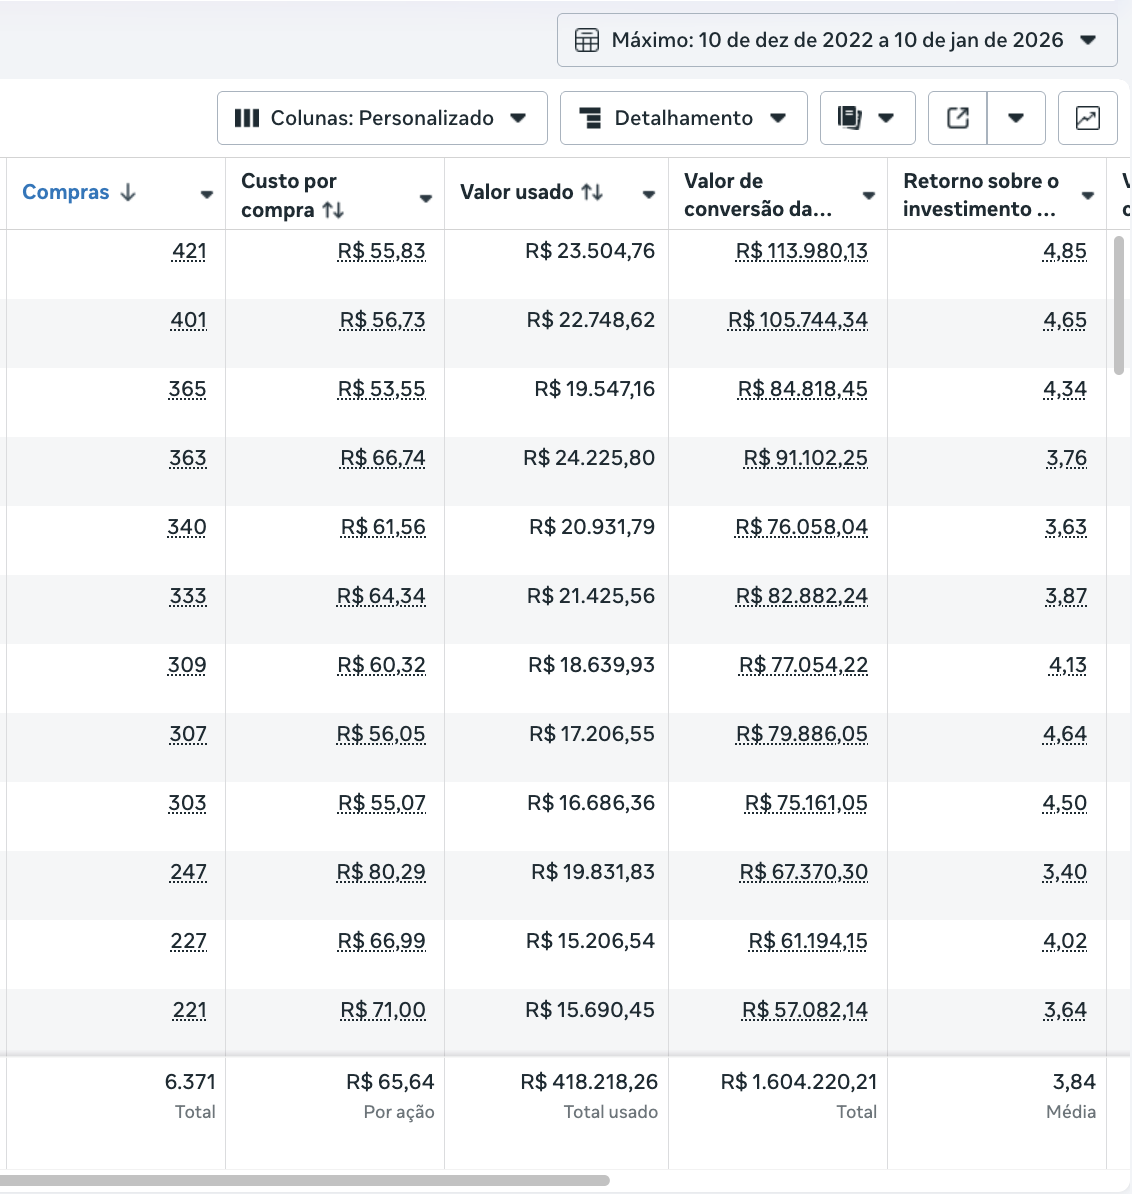Expand the Detalhamento dropdown
1132x1194 pixels.
point(683,118)
